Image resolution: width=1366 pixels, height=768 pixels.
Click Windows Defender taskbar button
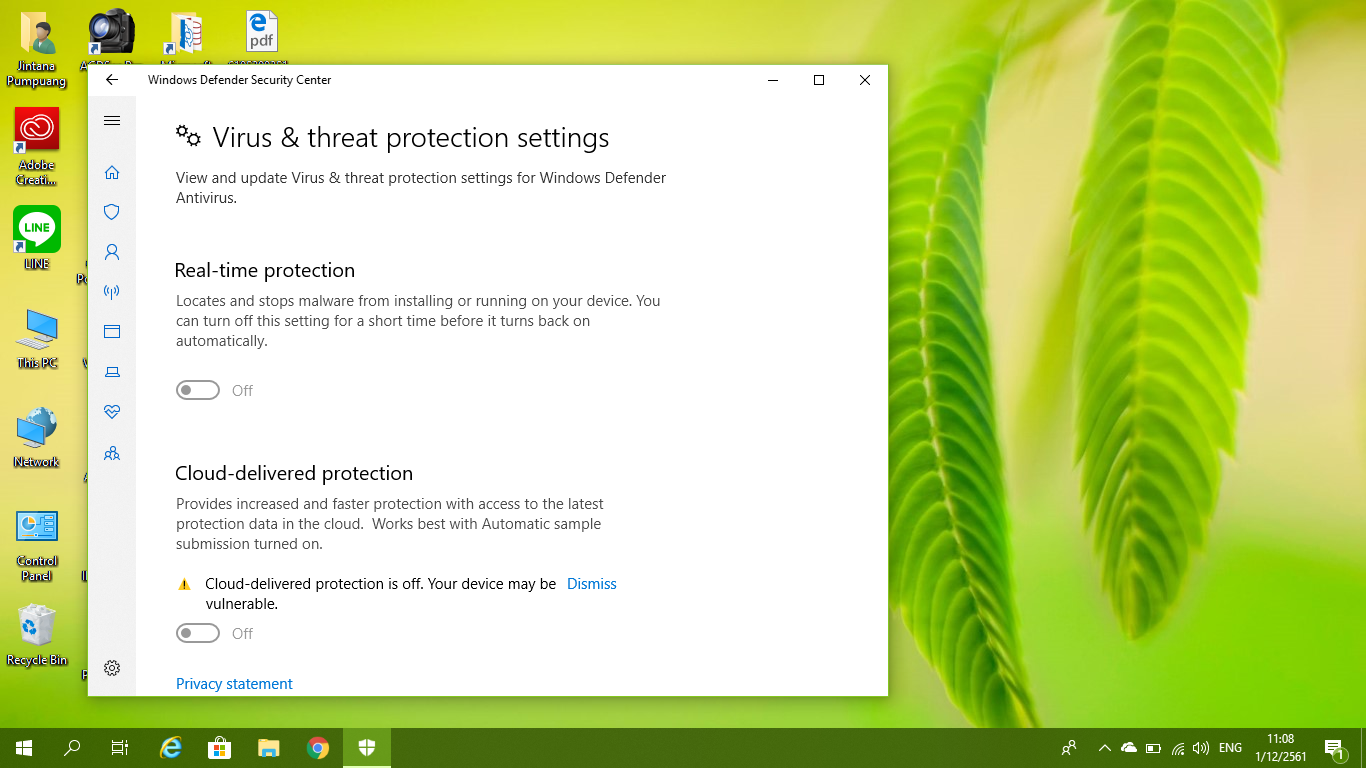click(367, 748)
